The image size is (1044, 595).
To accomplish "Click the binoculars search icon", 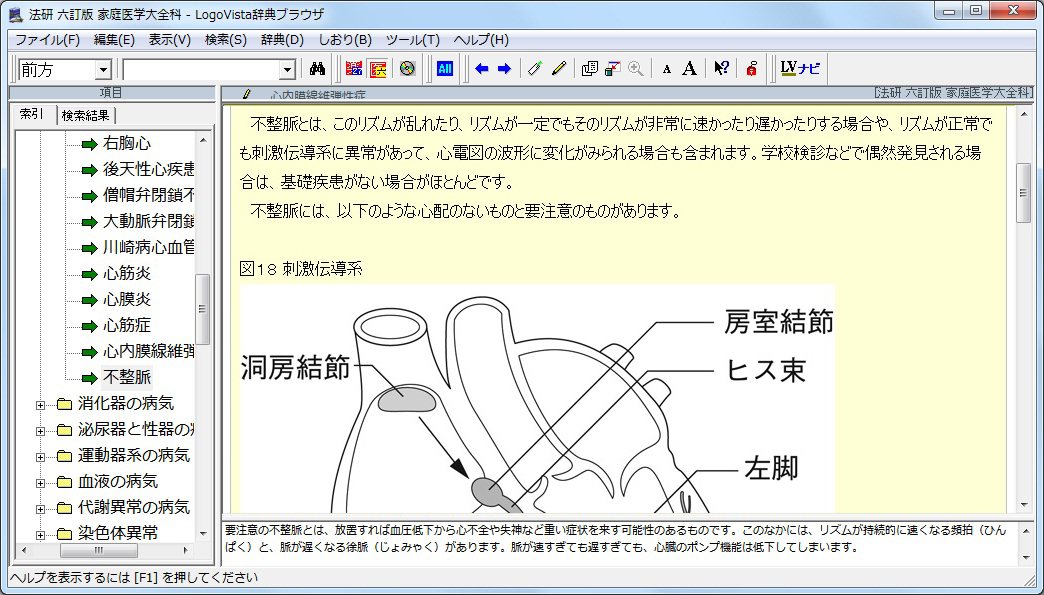I will pyautogui.click(x=319, y=69).
